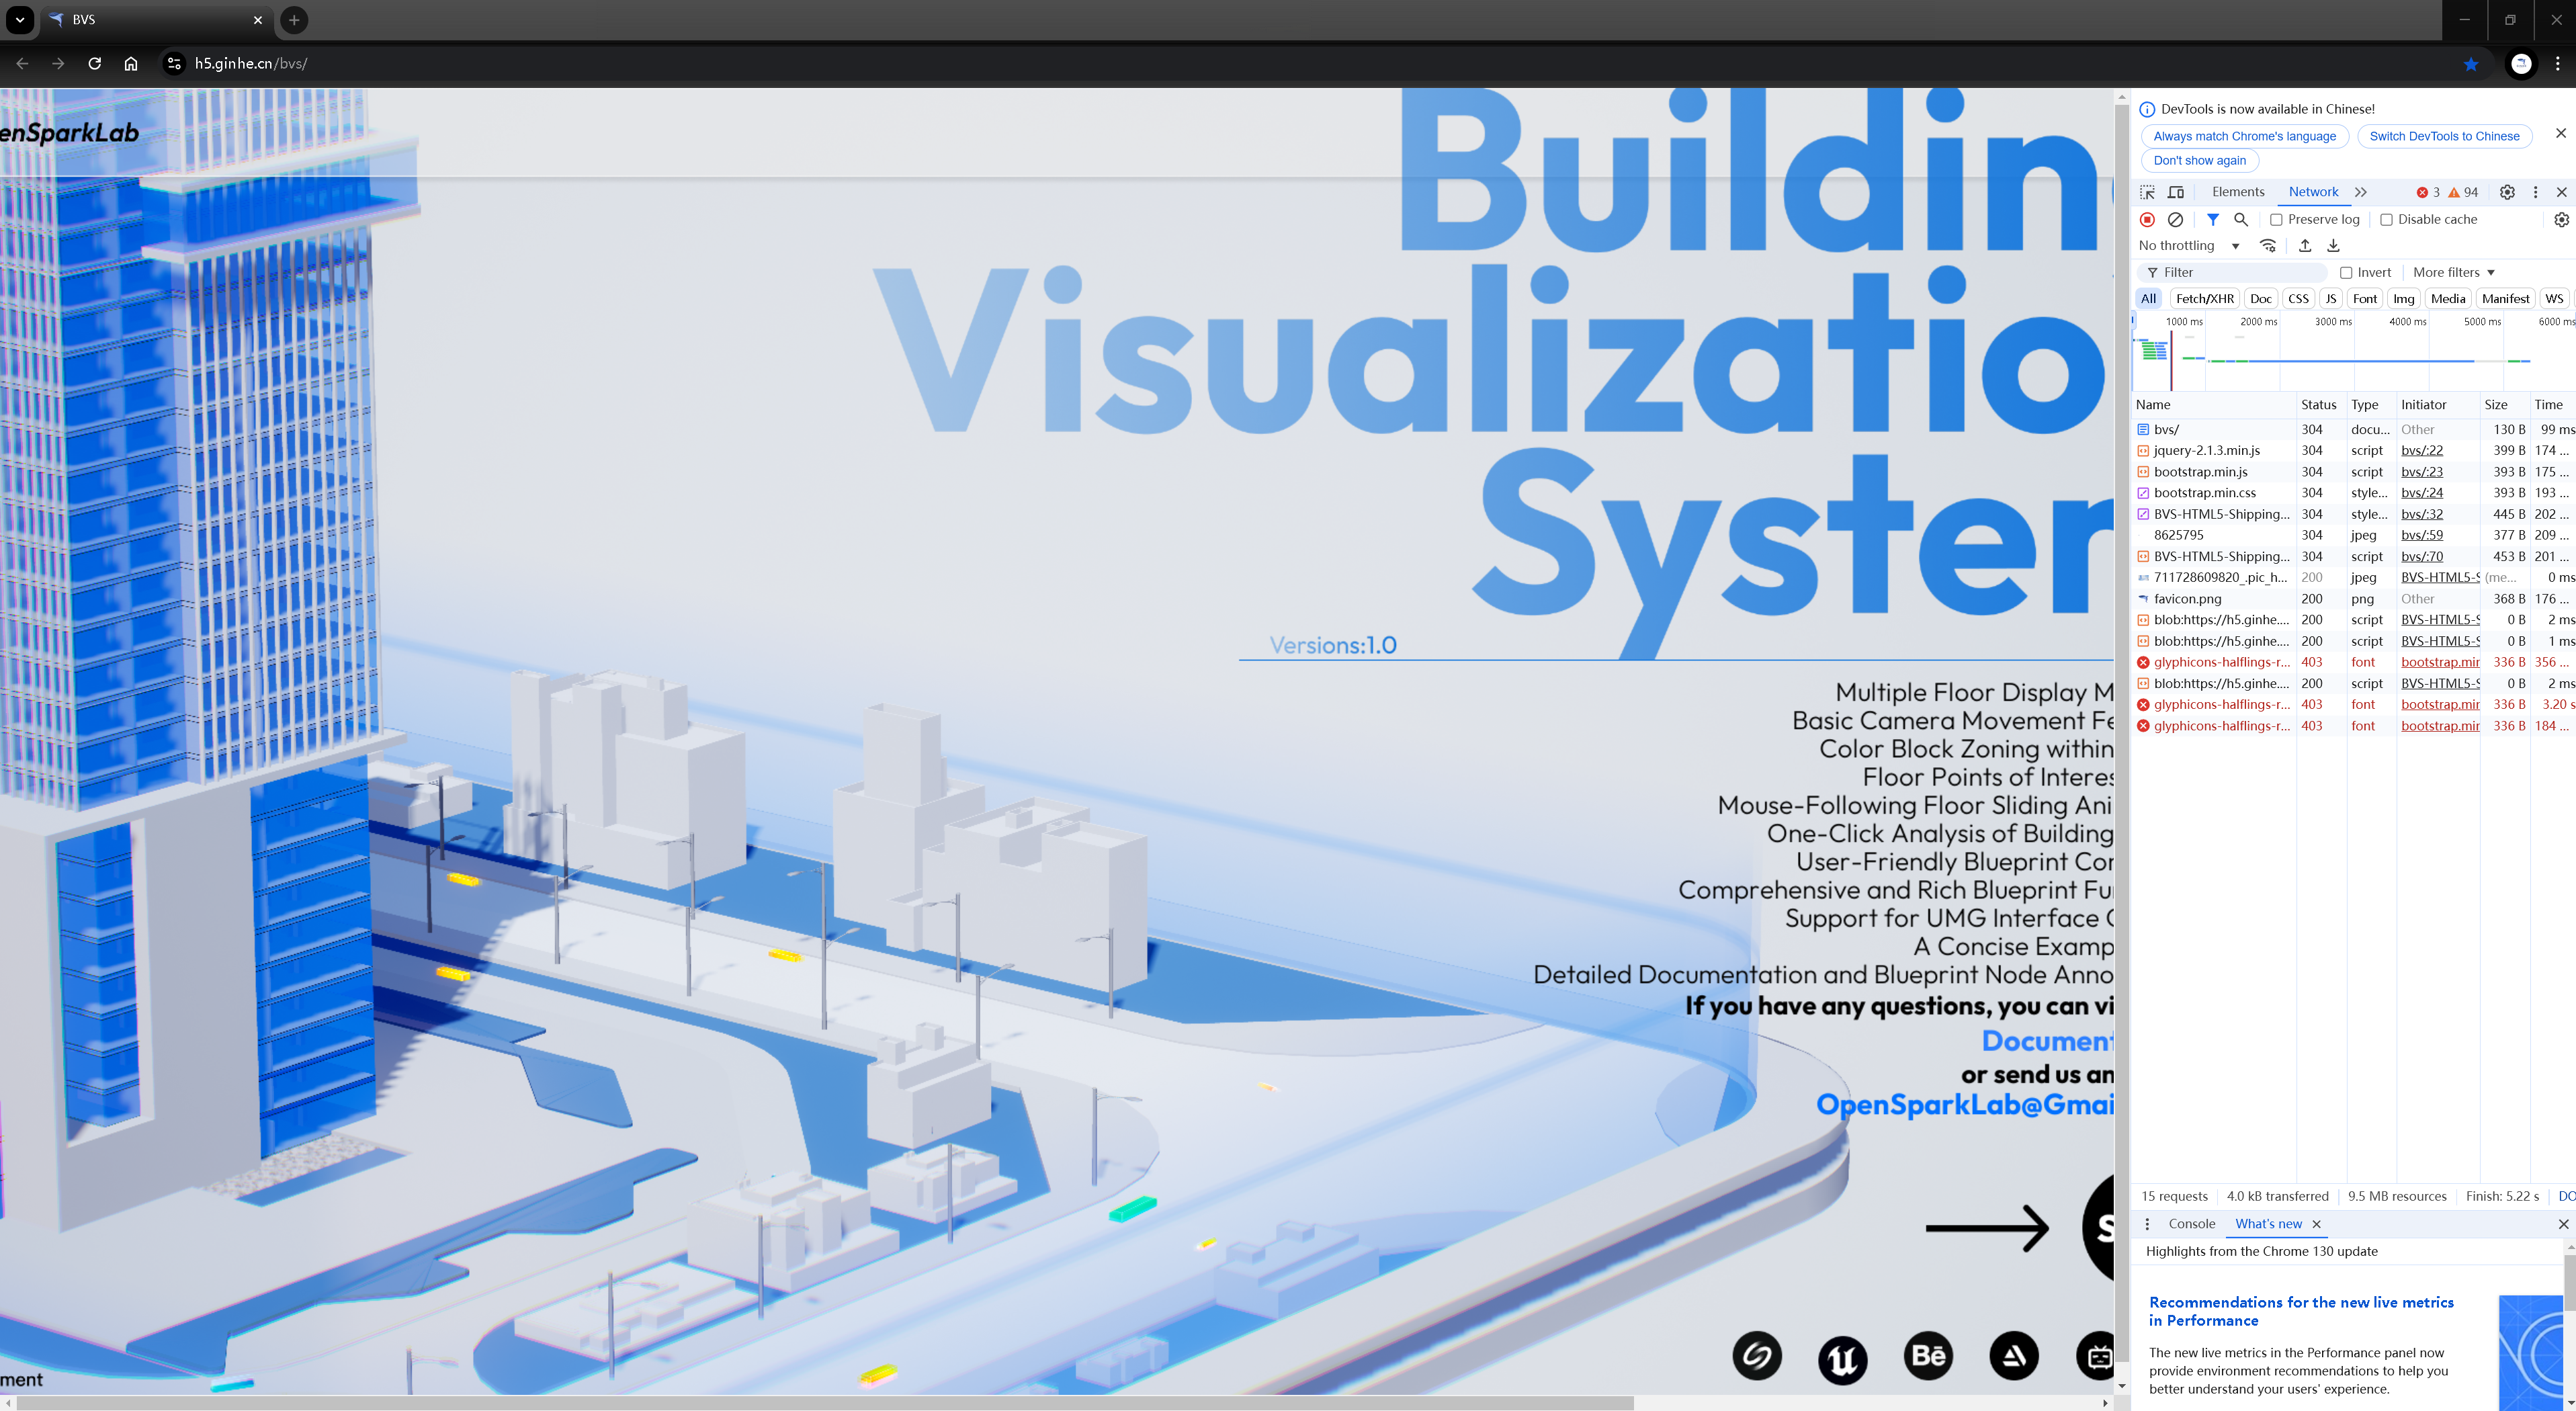This screenshot has width=2576, height=1411.
Task: Filter requests by Fetch/XHR
Action: [x=2204, y=299]
